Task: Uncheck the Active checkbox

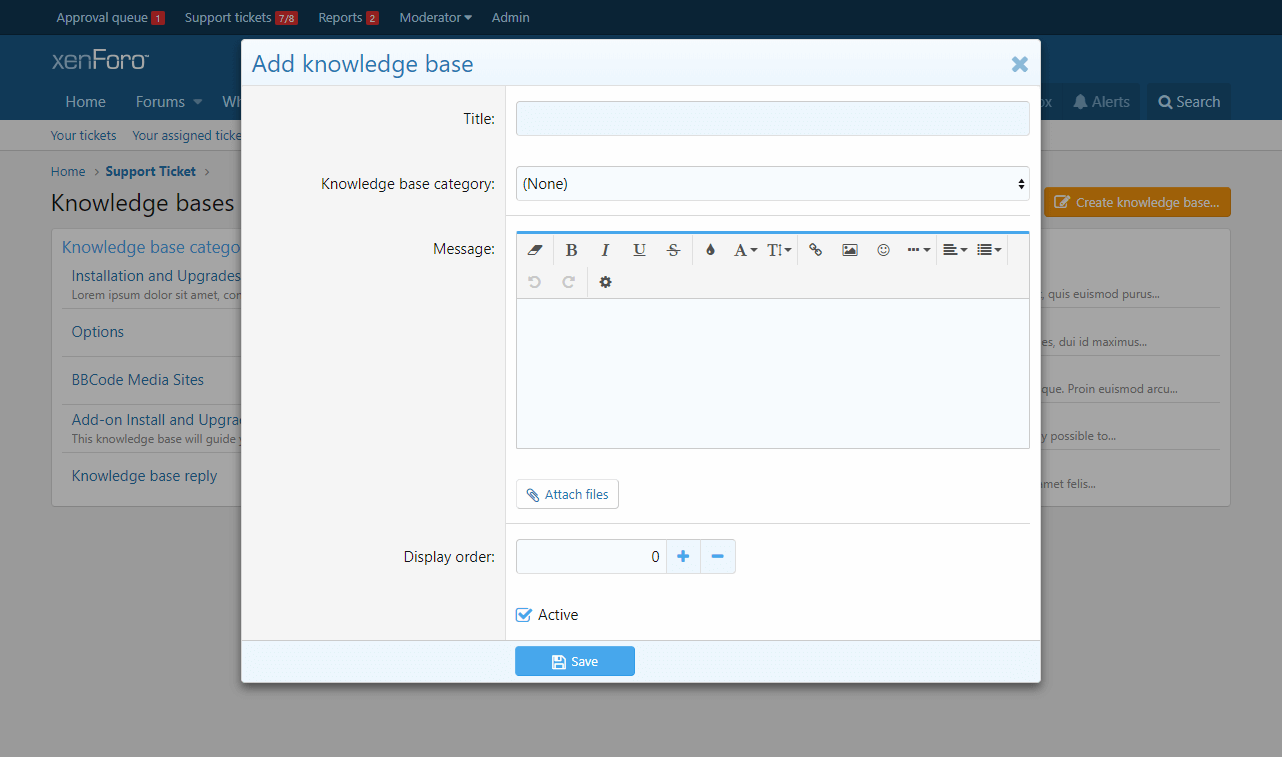Action: point(524,615)
